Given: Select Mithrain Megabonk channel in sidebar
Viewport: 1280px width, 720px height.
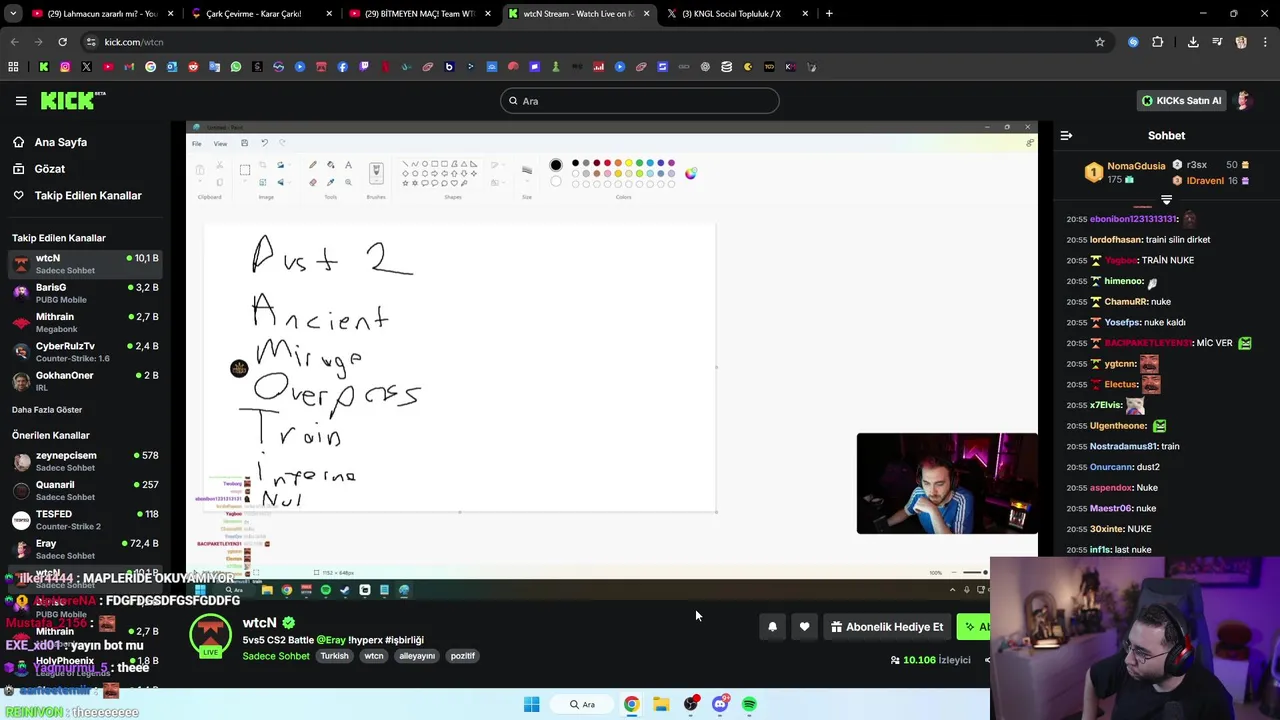Looking at the screenshot, I should [x=85, y=322].
